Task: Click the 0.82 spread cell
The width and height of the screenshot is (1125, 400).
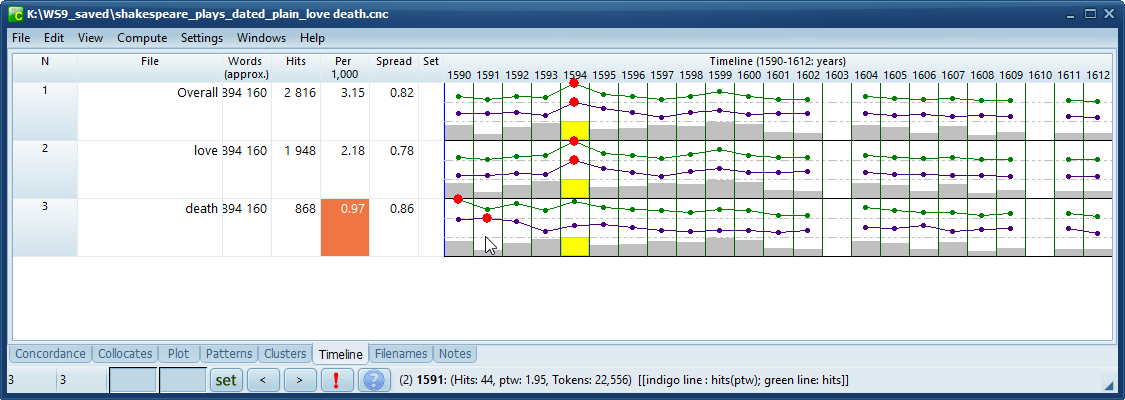Action: 394,111
